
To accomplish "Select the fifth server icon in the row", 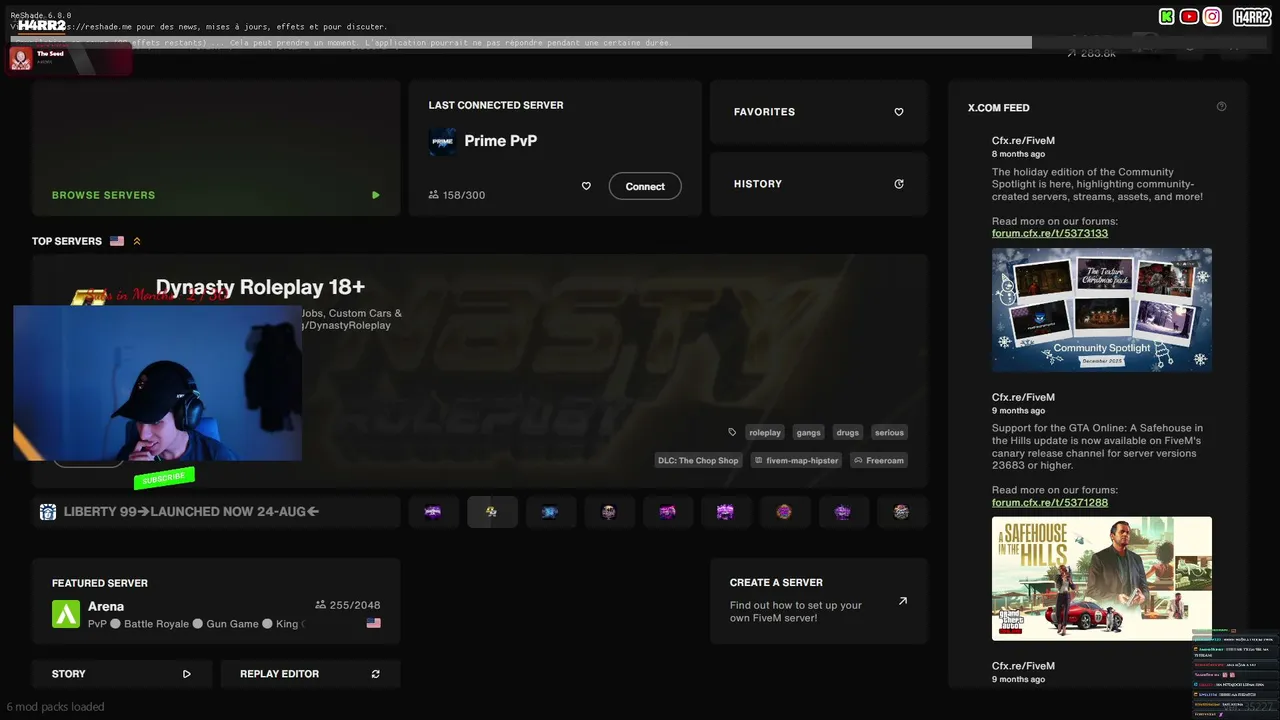I will click(x=667, y=512).
